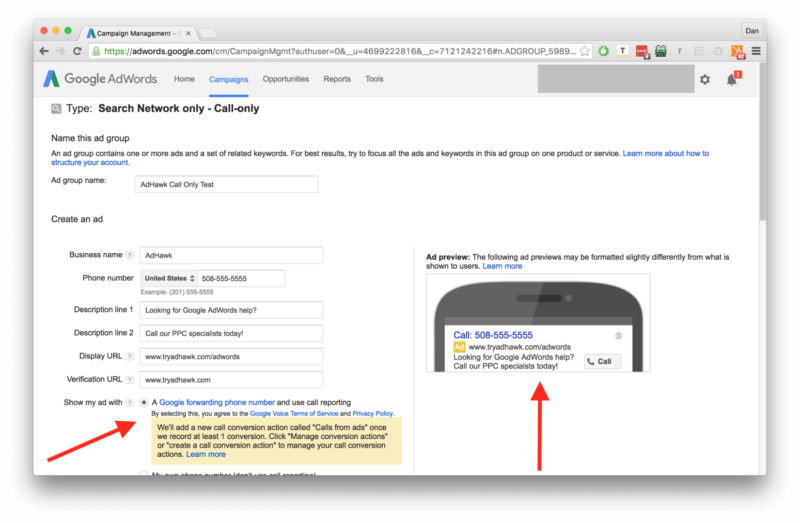Click the red chat extension icon
The height and width of the screenshot is (523, 800).
[x=642, y=51]
